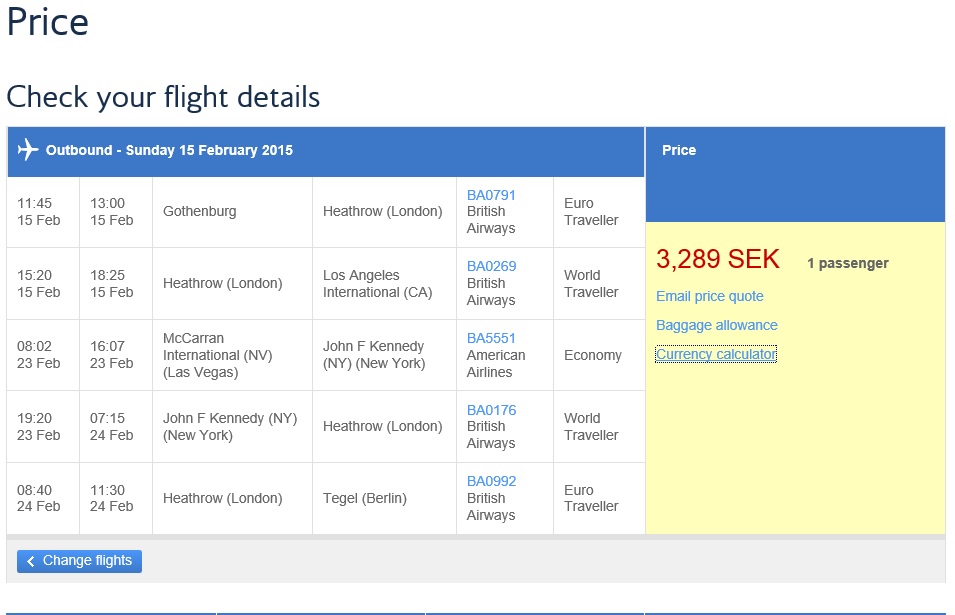Screen dimensions: 955x615
Task: Click the Tegel (Berlin) destination cell
Action: [x=384, y=498]
